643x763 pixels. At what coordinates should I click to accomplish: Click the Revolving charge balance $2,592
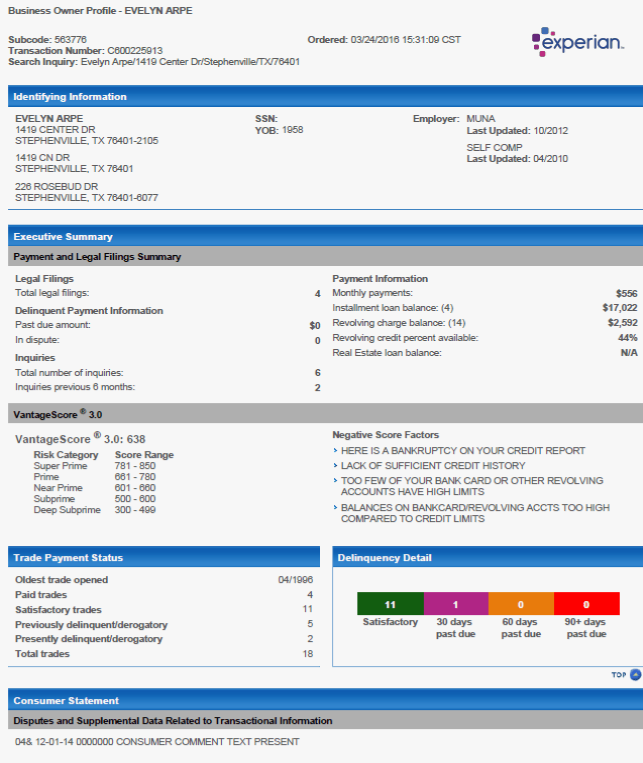coord(623,323)
